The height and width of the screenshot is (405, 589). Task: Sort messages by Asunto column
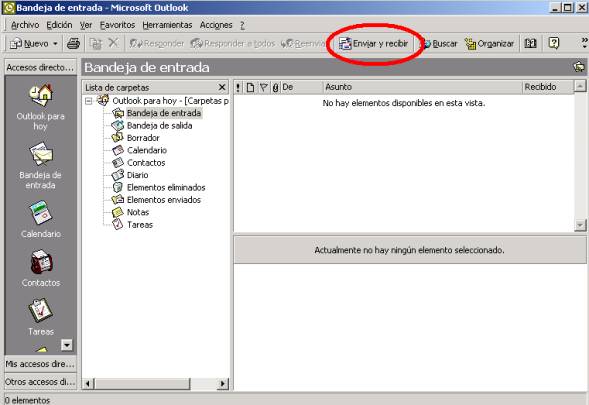point(423,88)
